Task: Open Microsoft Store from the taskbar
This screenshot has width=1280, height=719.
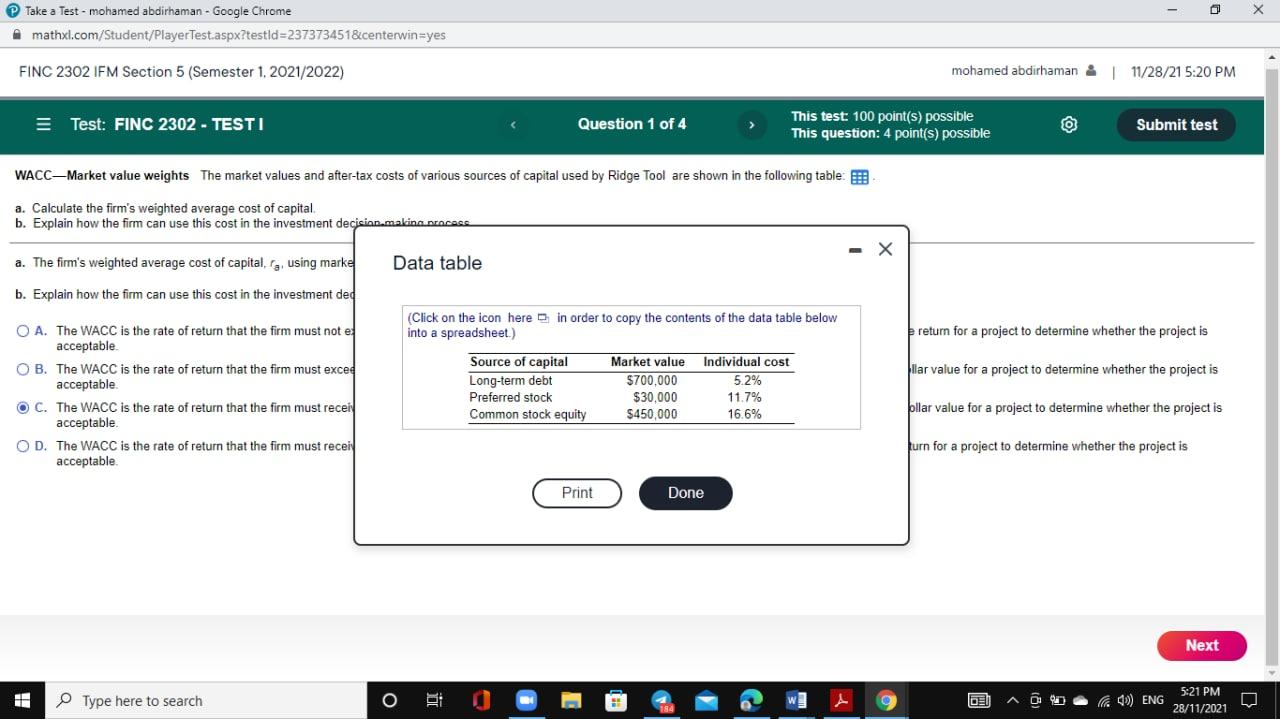Action: point(616,701)
